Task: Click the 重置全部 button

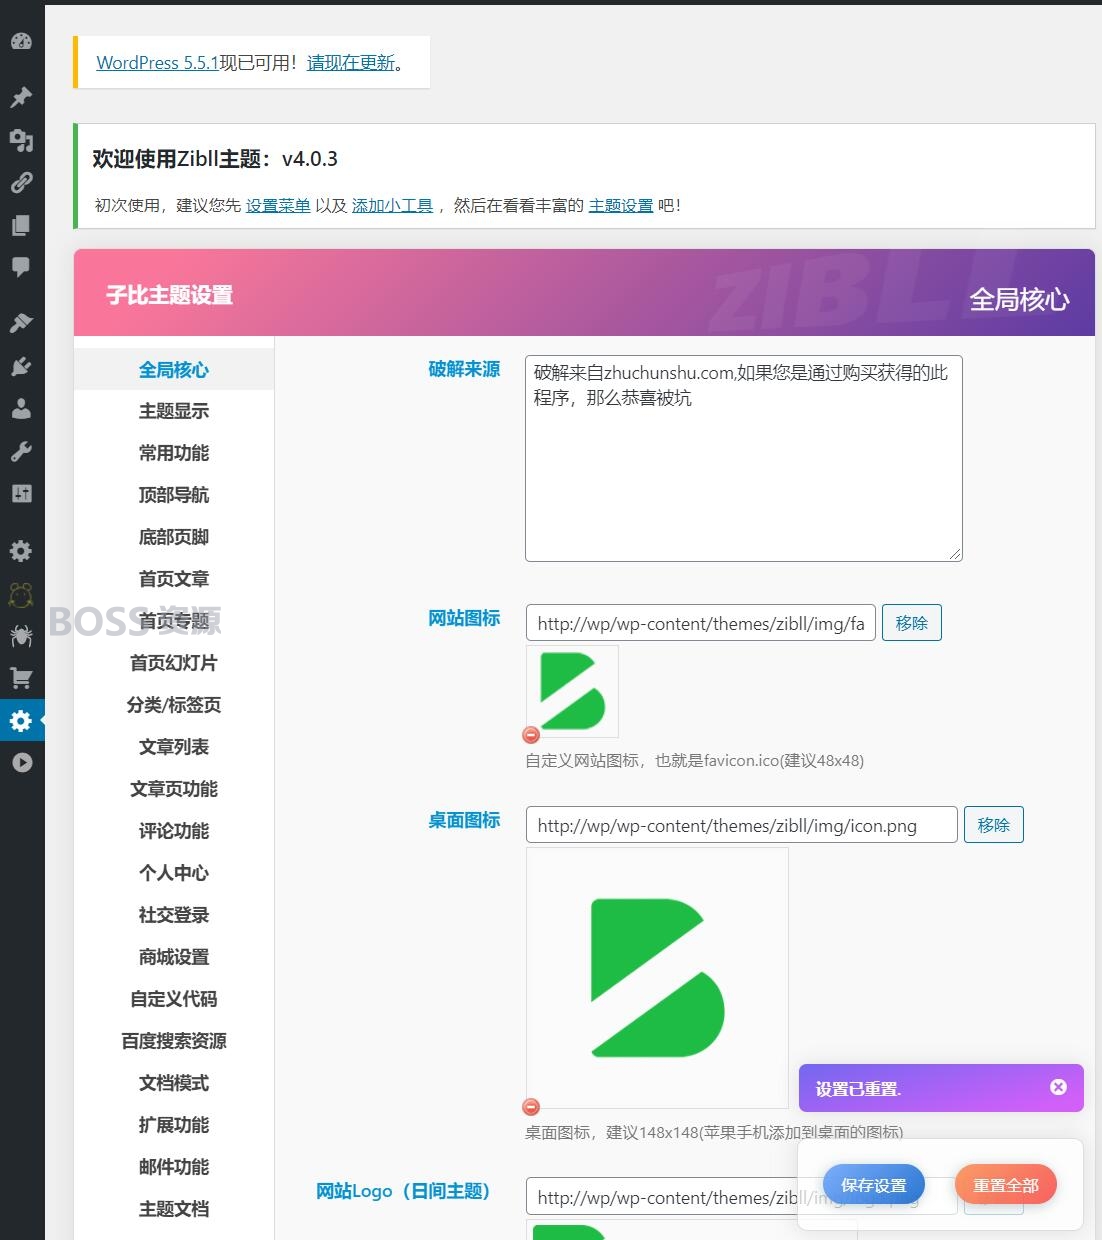Action: [1006, 1185]
